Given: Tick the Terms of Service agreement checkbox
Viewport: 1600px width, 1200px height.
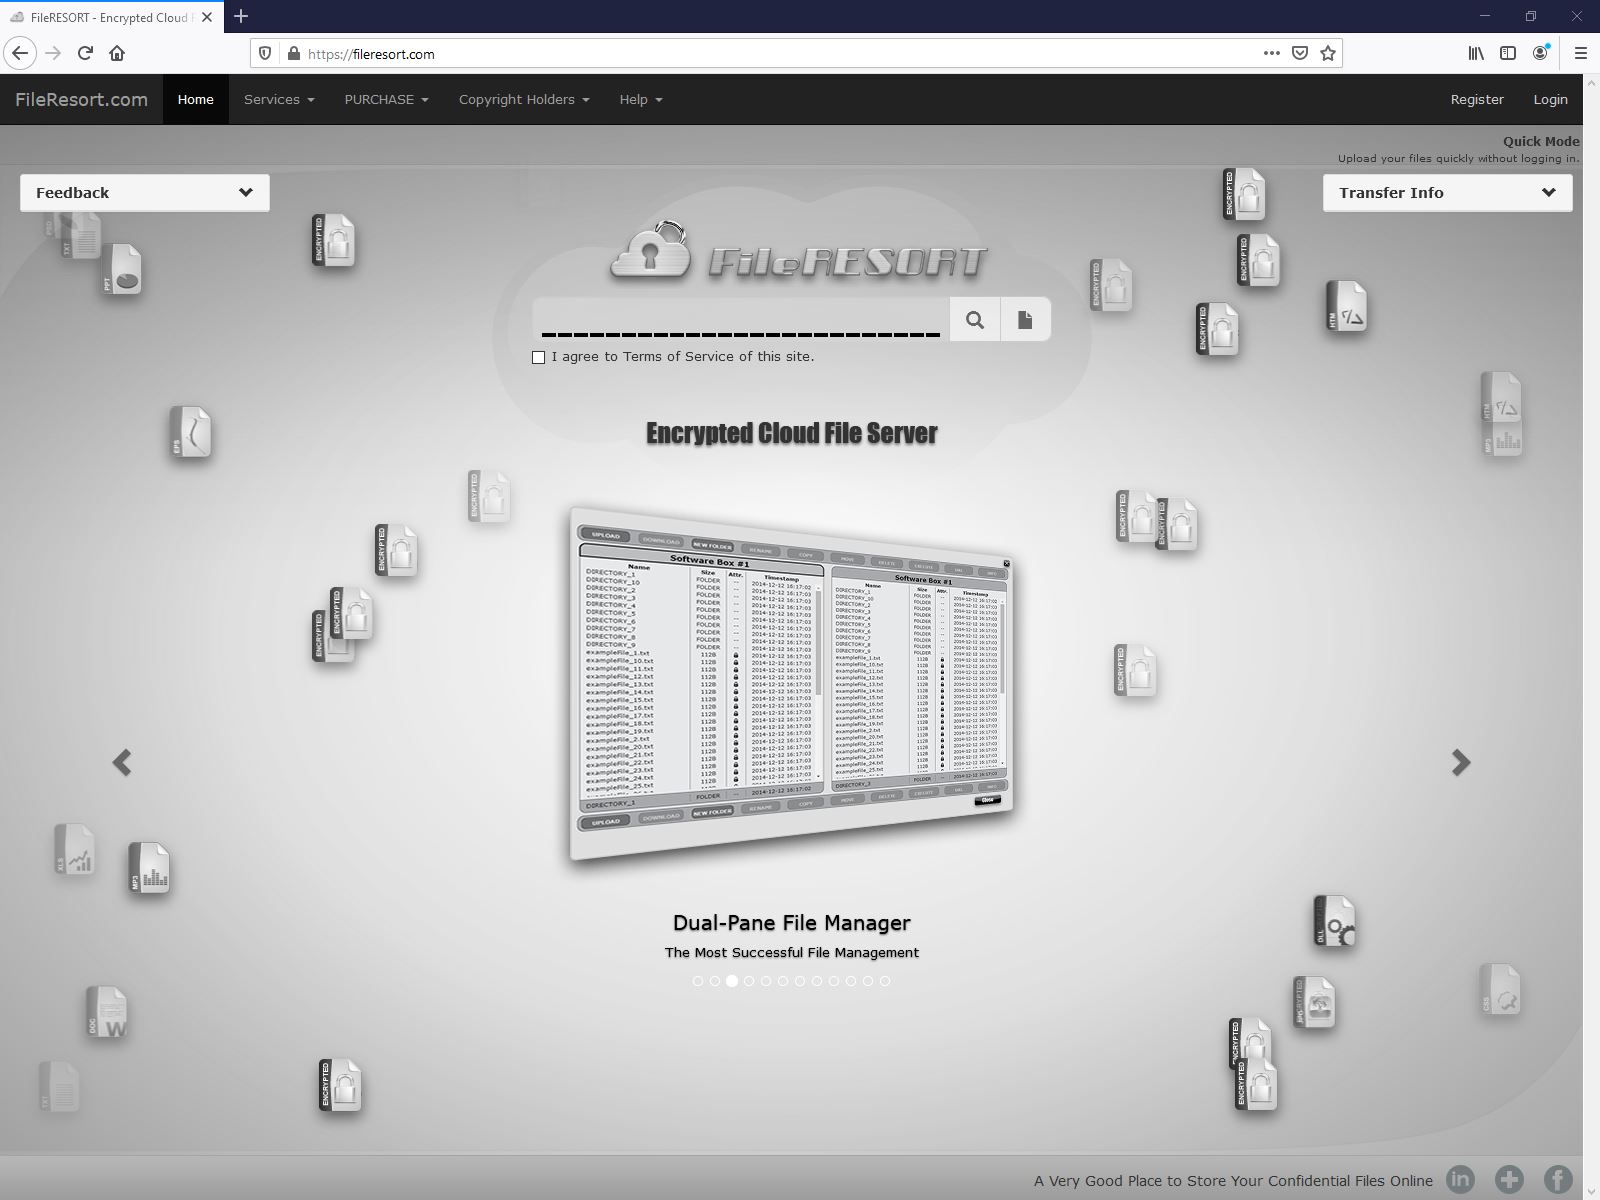Looking at the screenshot, I should [x=539, y=357].
